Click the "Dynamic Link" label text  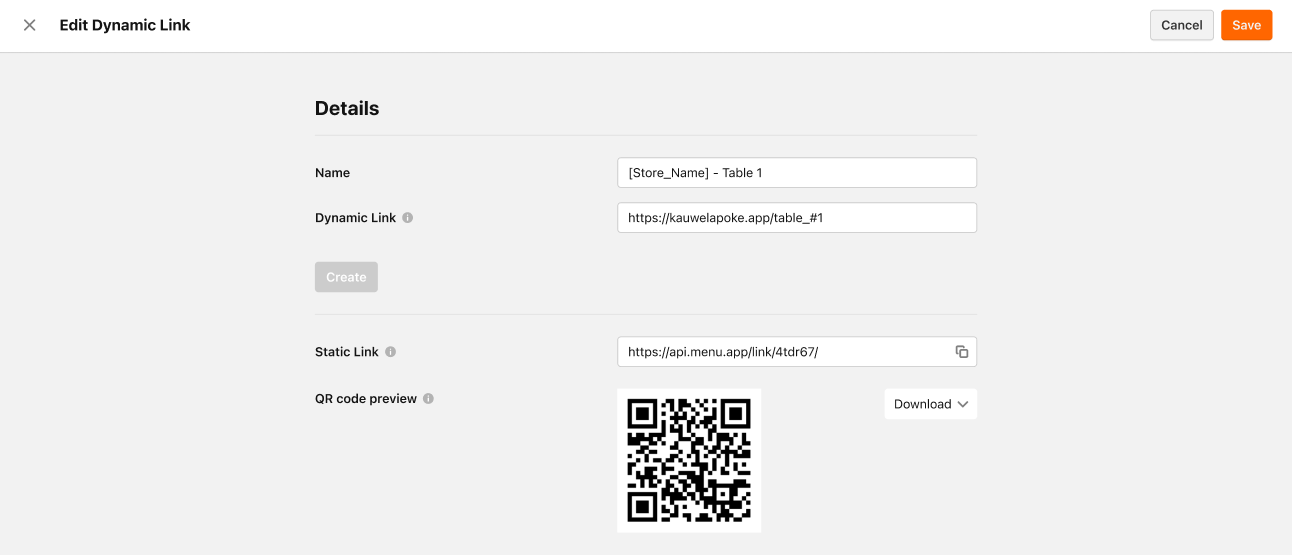point(356,218)
